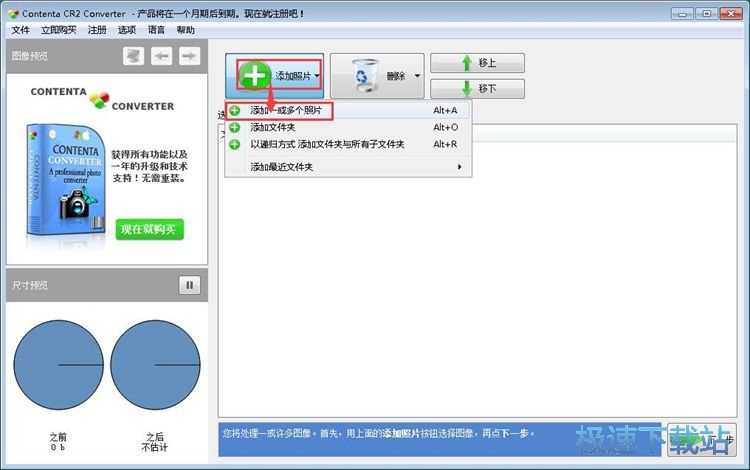Open the 添加照片 dropdown arrow
The image size is (750, 470).
317,76
